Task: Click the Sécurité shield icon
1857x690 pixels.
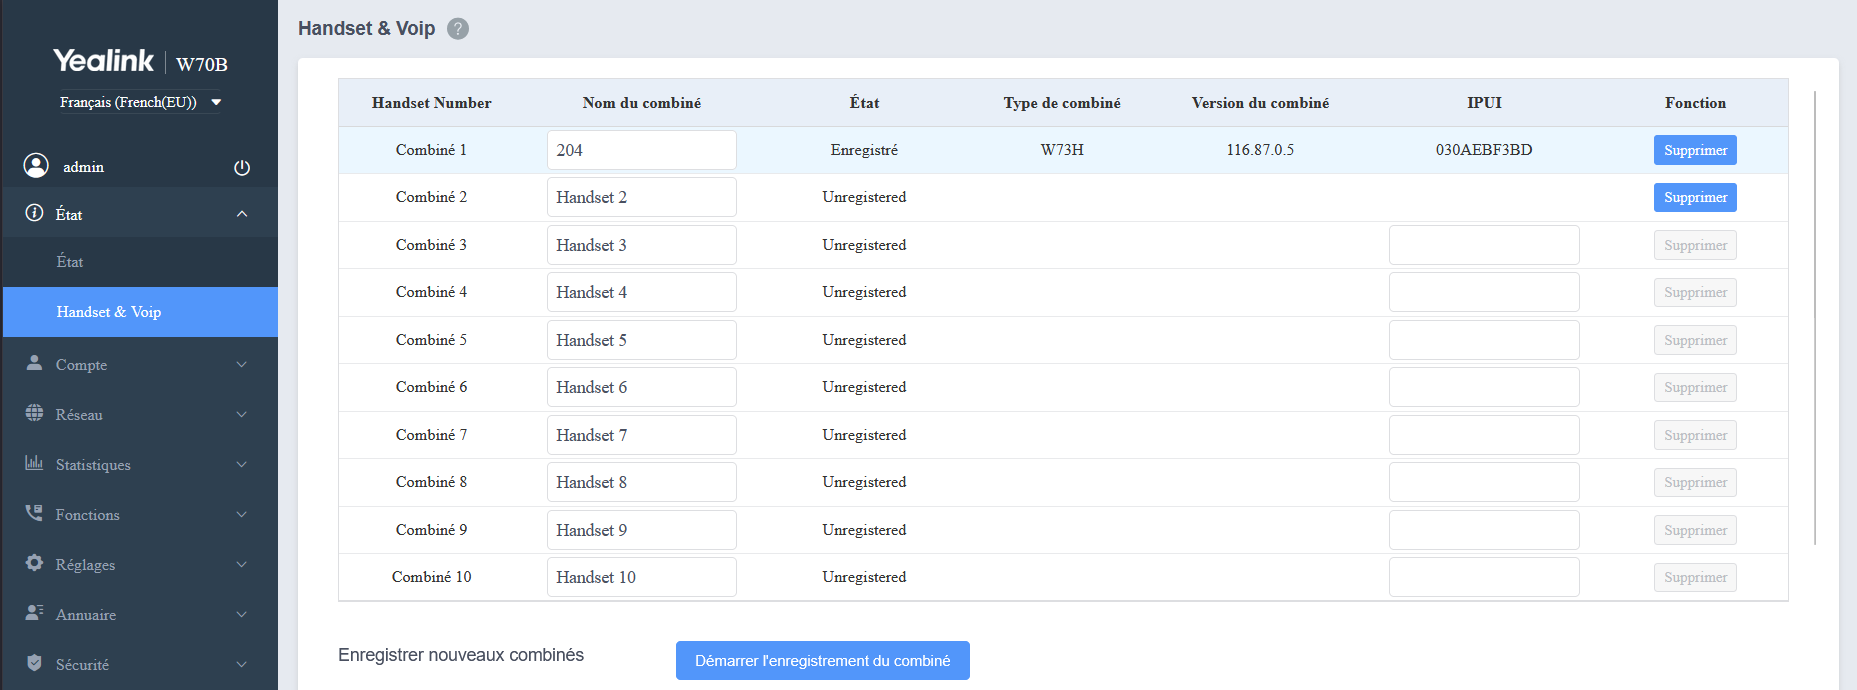Action: coord(34,663)
